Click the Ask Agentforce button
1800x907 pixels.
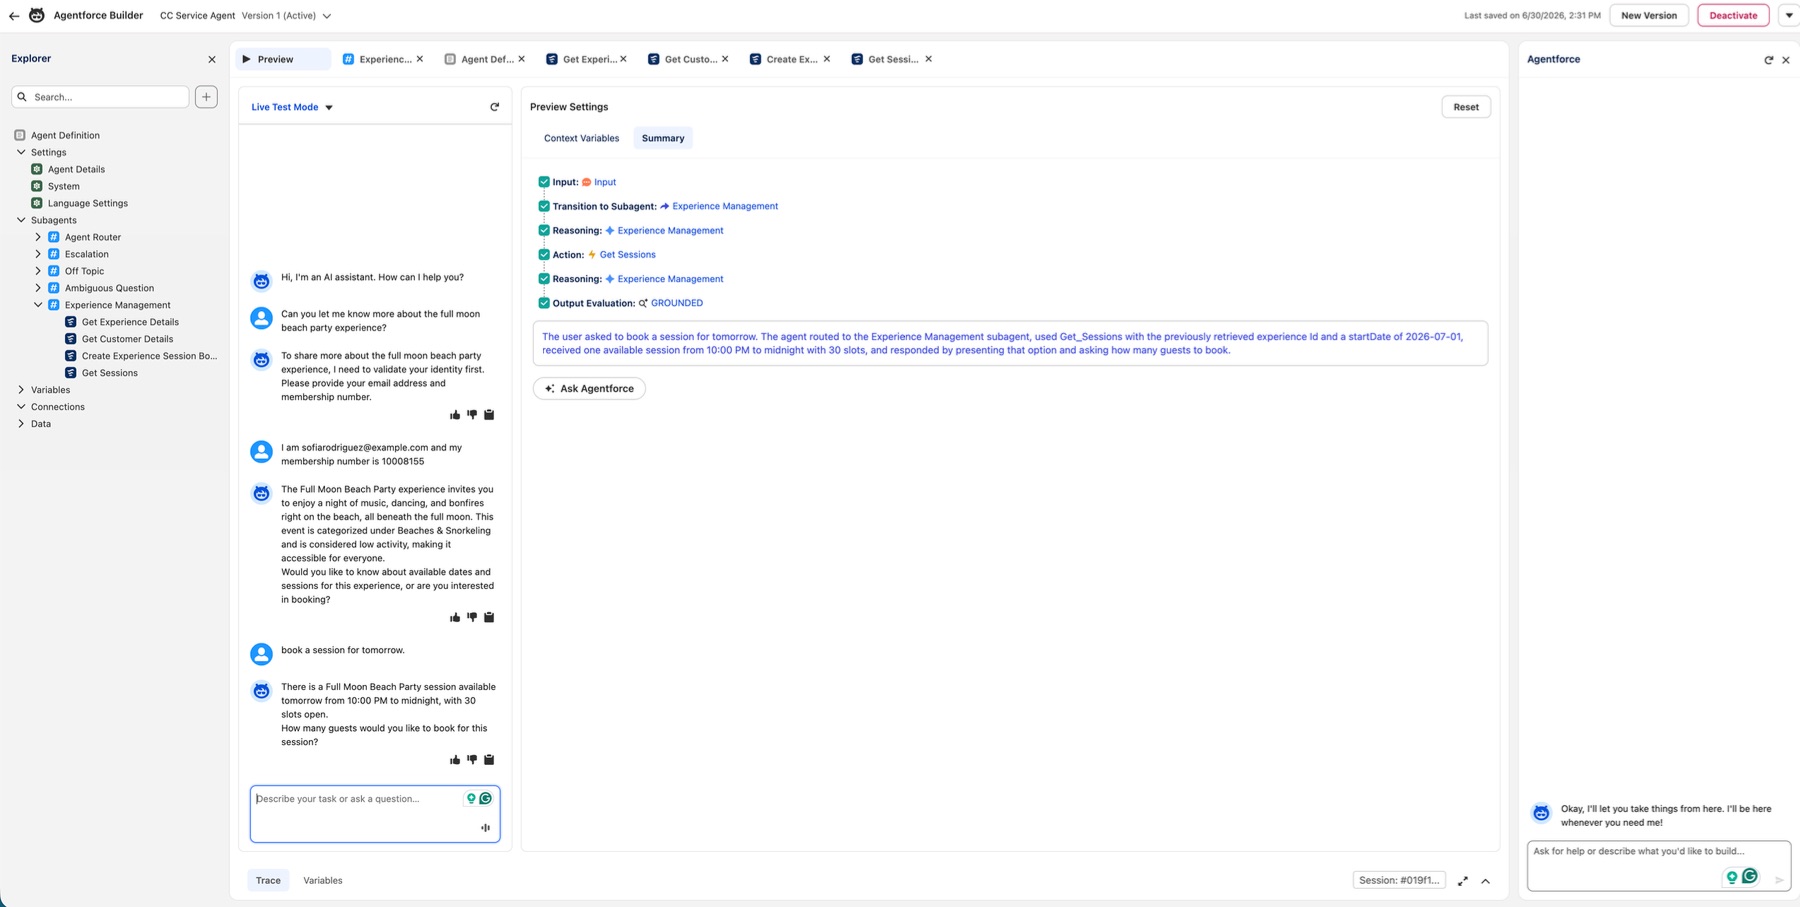589,389
